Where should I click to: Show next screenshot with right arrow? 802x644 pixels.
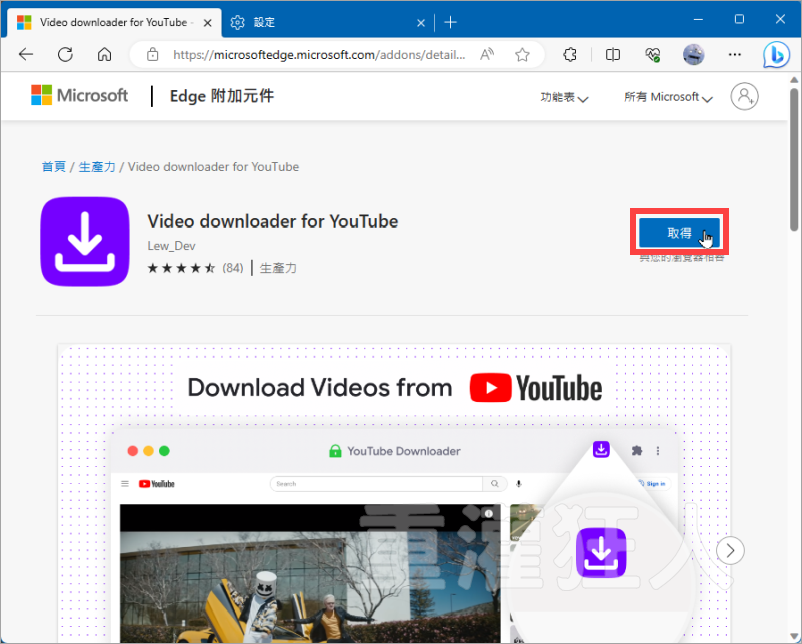[731, 549]
